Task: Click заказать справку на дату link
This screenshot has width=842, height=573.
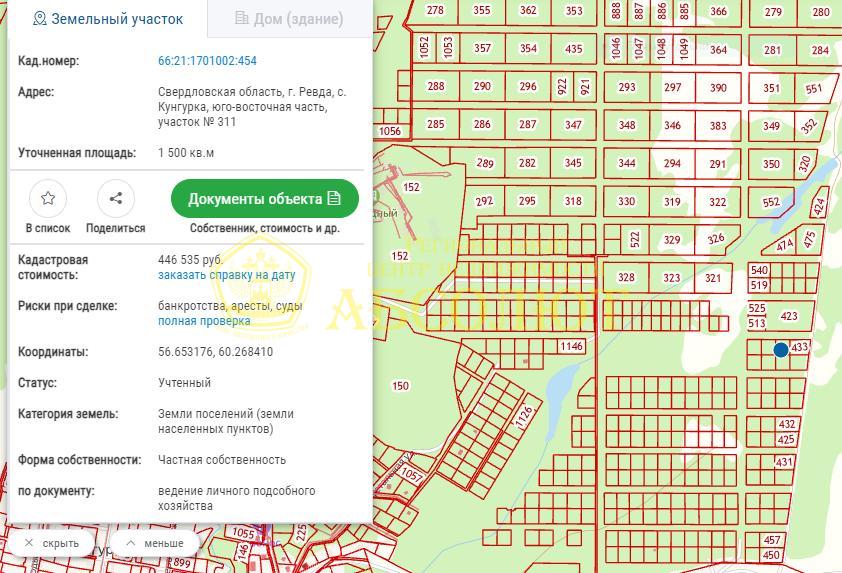Action: 227,275
